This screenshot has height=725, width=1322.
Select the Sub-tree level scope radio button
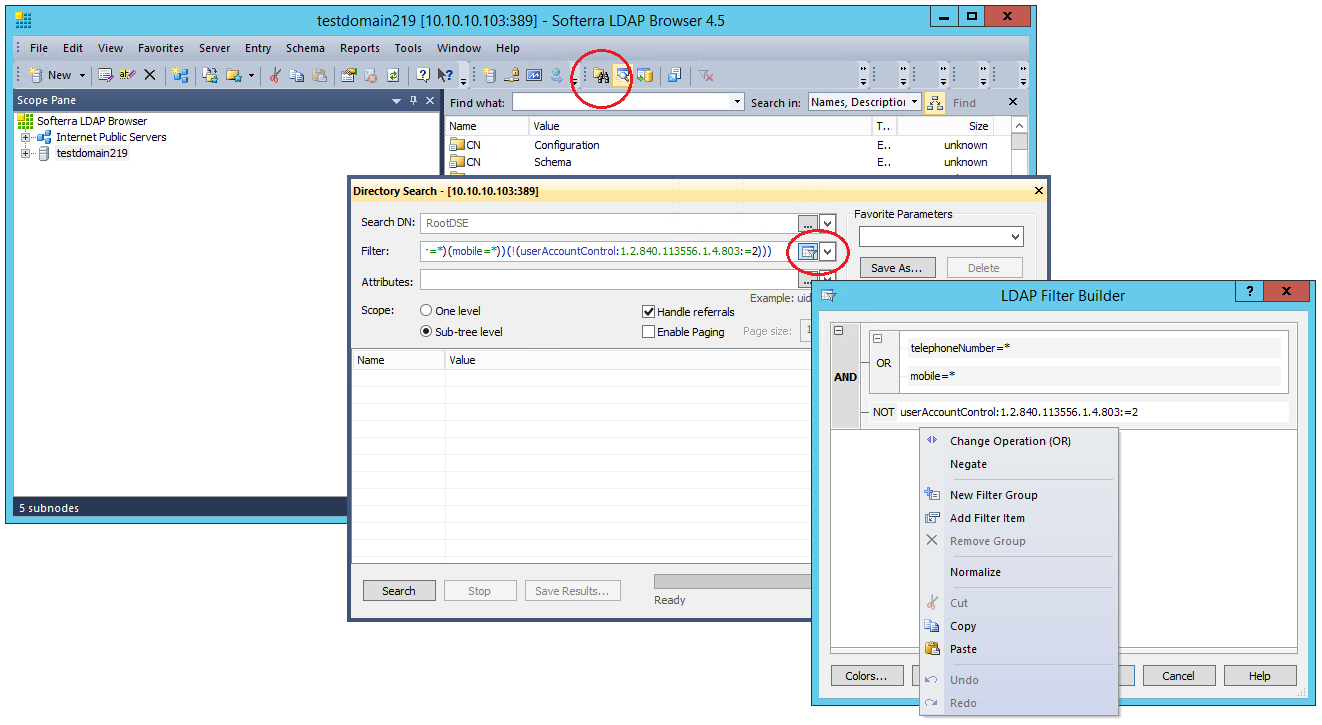point(426,331)
